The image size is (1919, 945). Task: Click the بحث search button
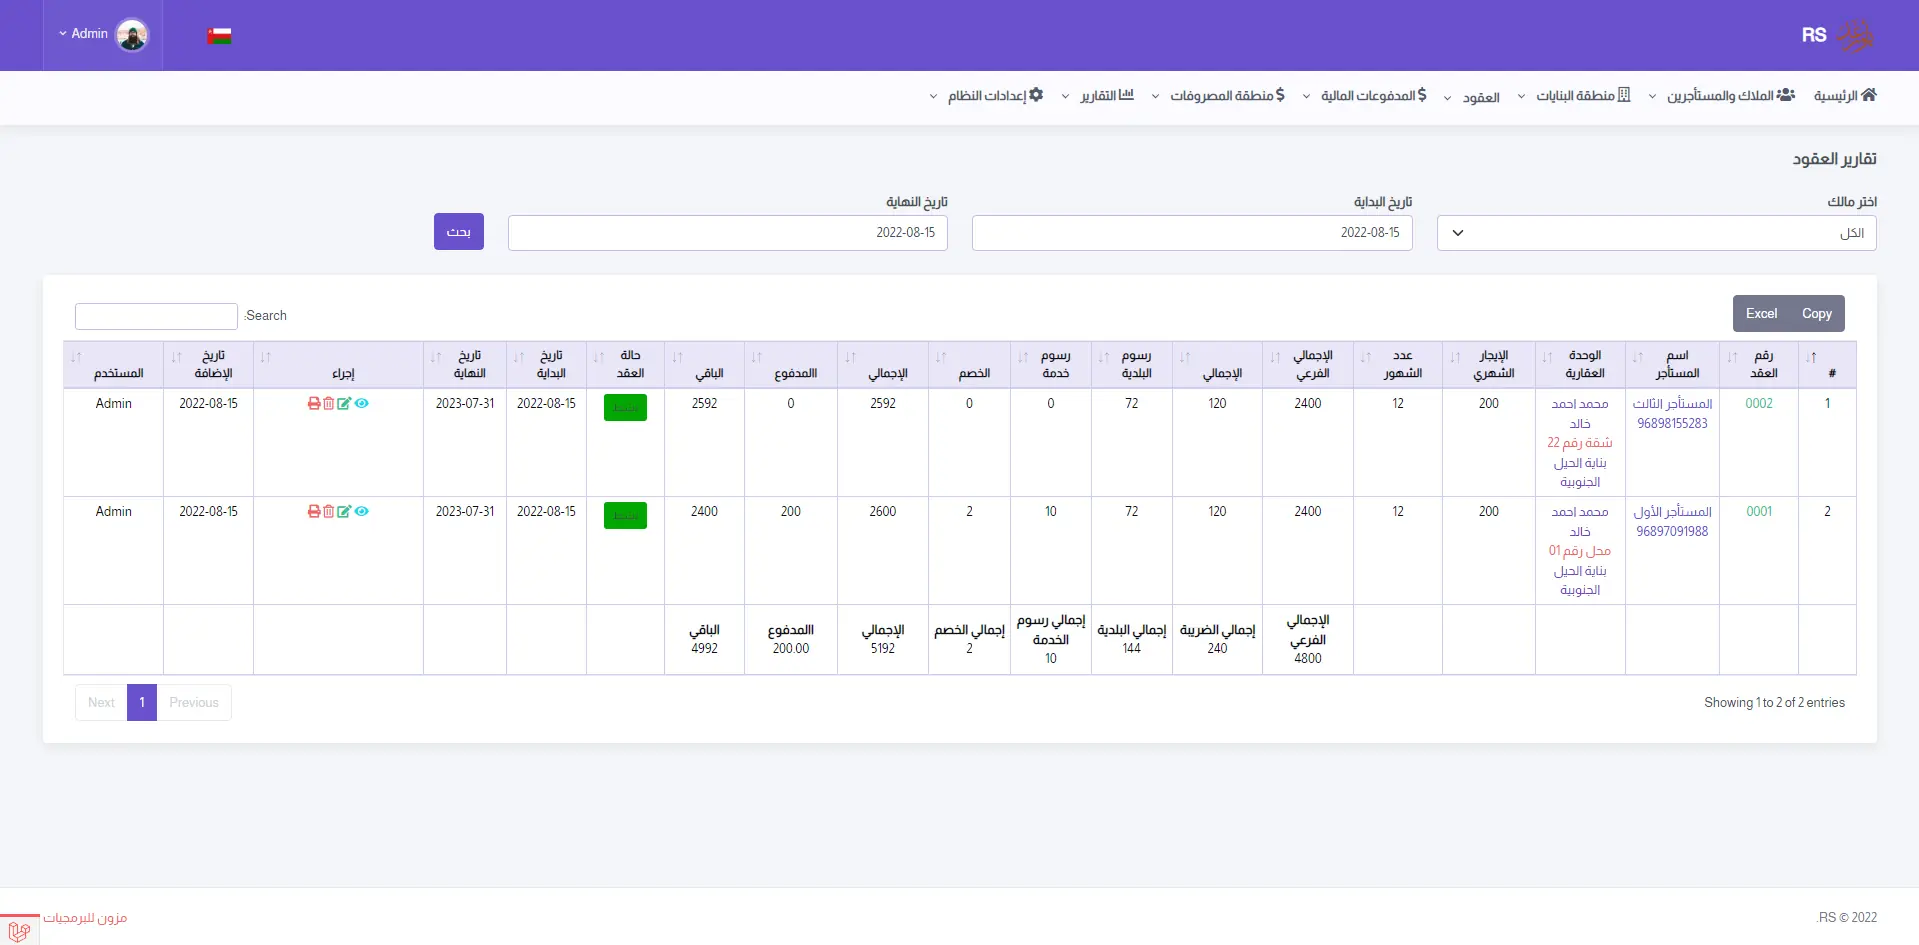458,232
